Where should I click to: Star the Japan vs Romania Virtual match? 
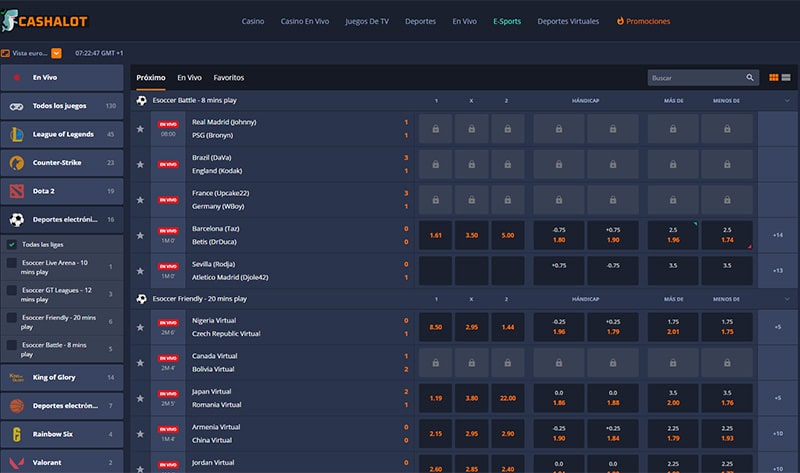pos(140,398)
